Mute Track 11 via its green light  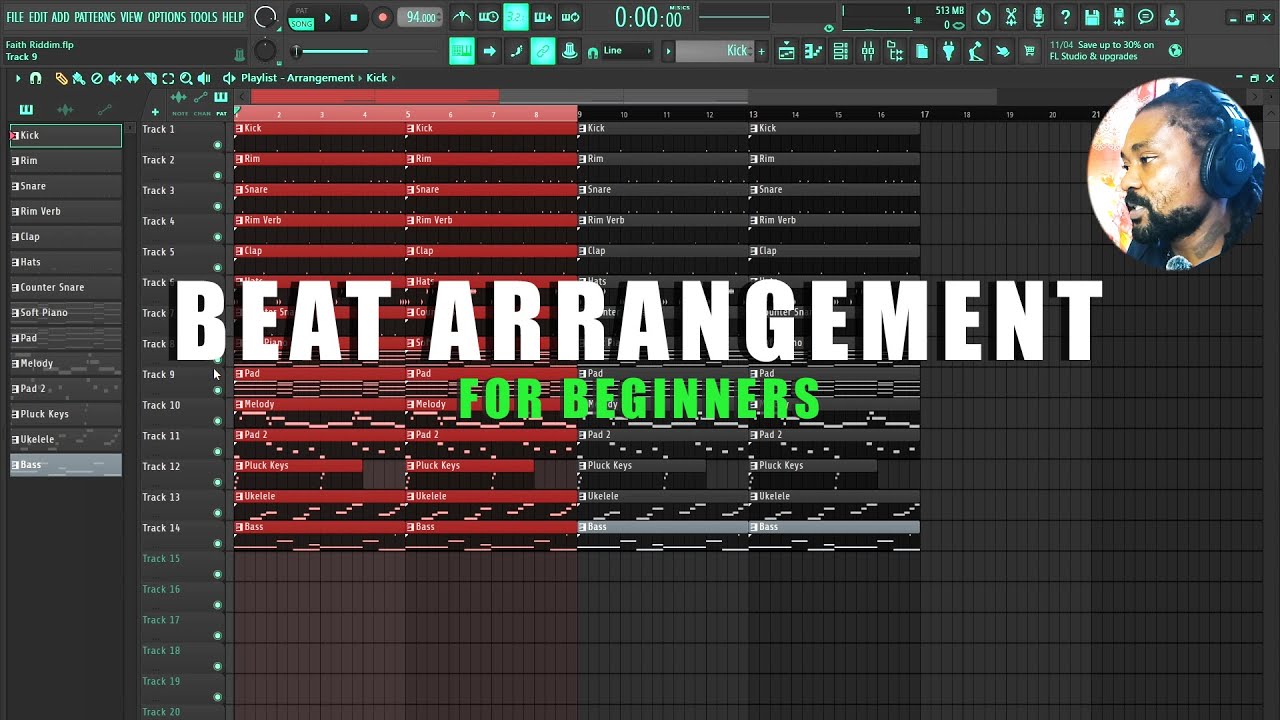click(x=217, y=452)
